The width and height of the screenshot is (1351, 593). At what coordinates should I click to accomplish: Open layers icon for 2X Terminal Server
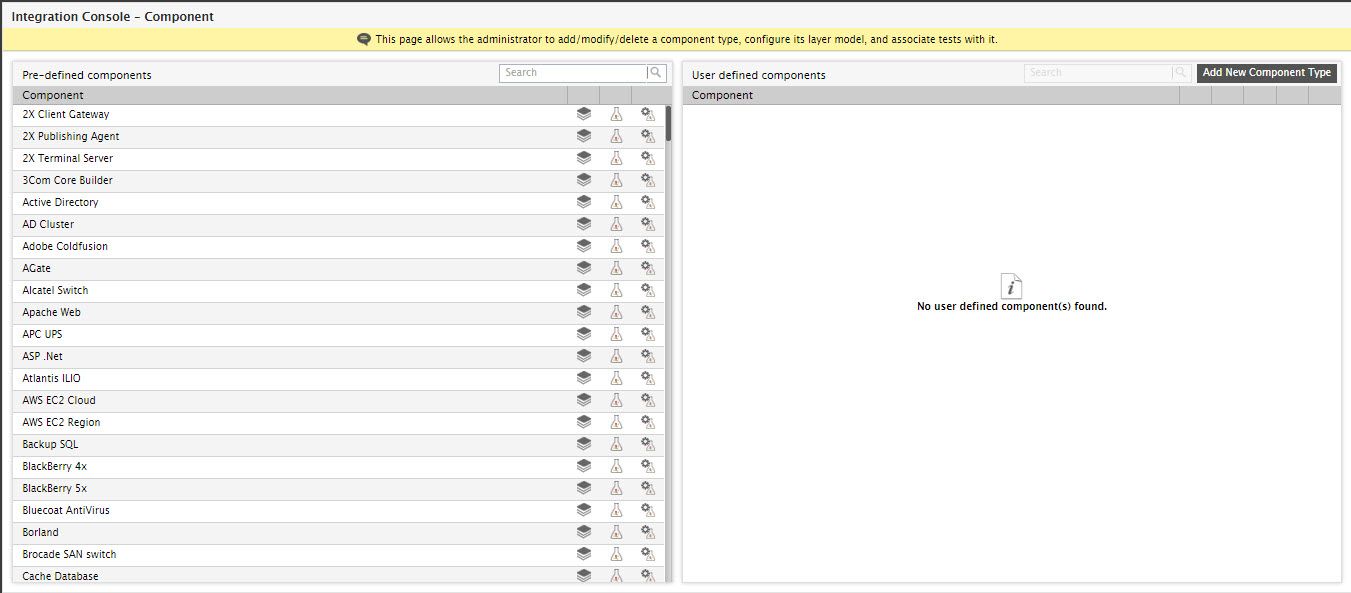pos(584,158)
